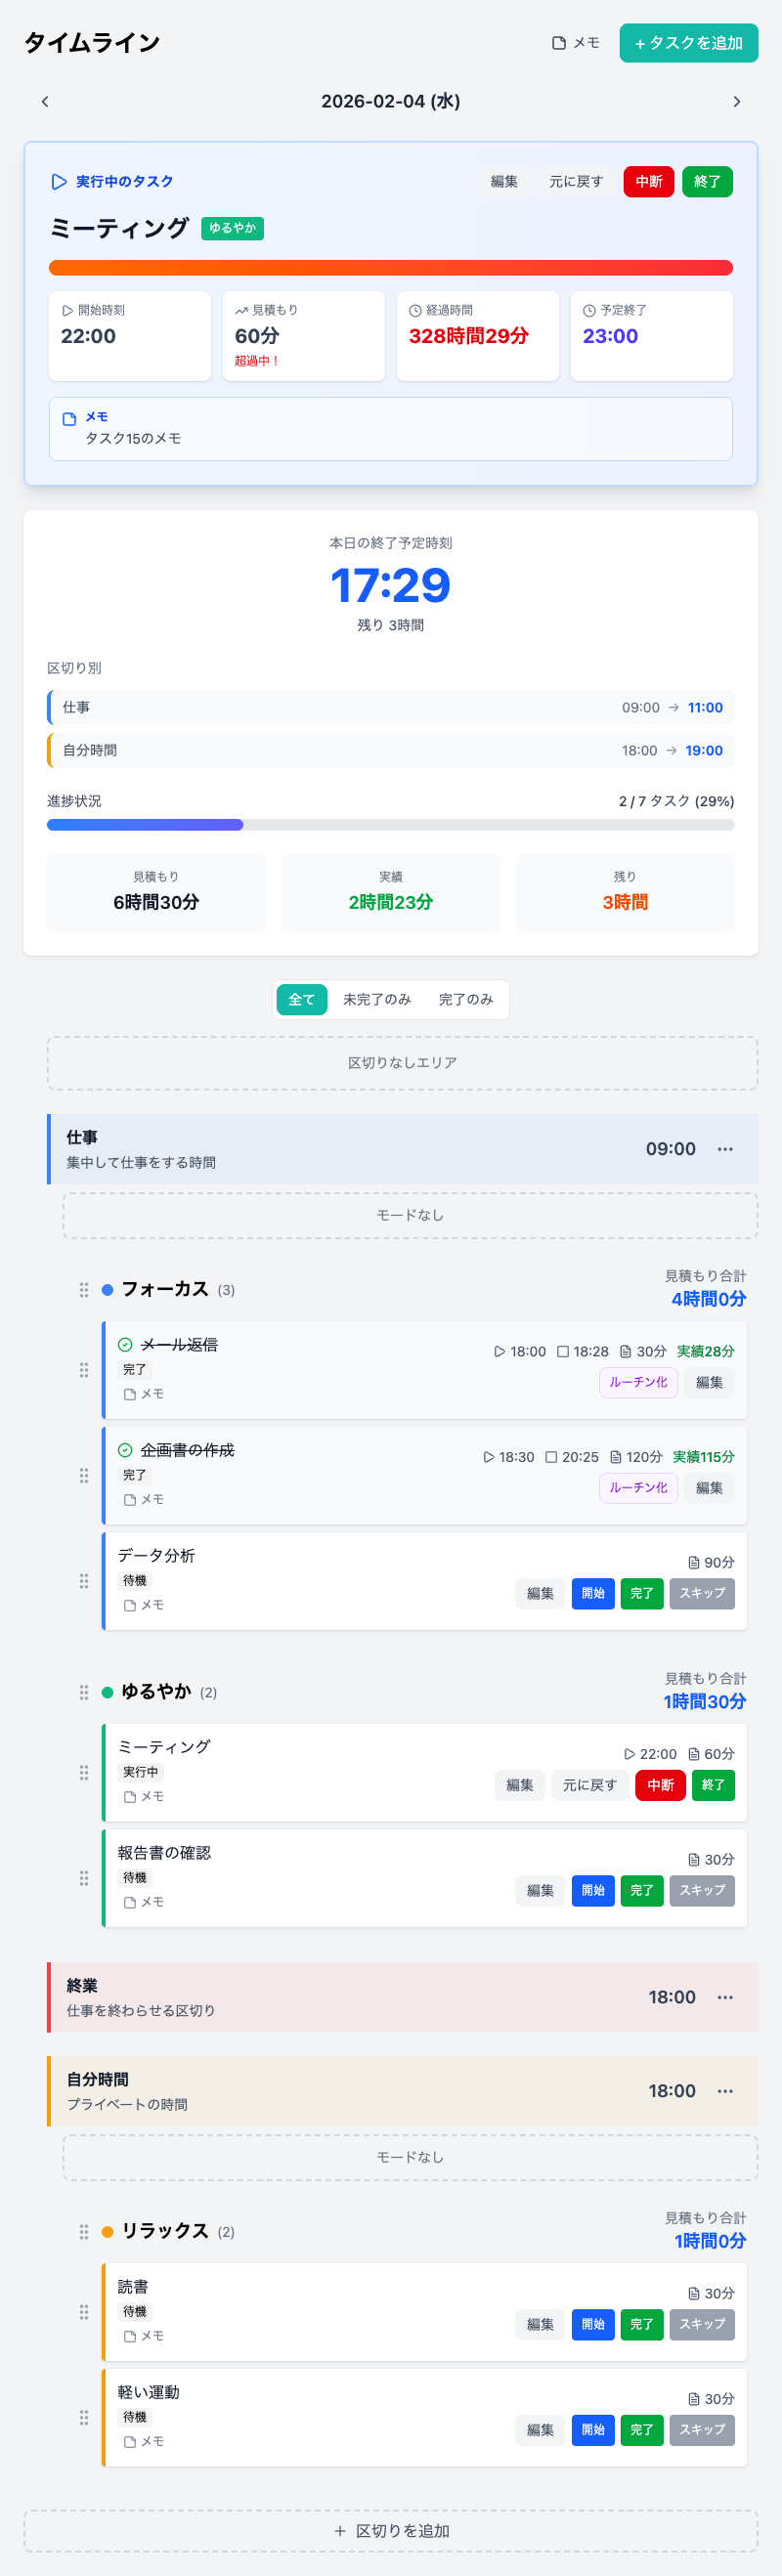Open the options menu of 自分時間 section
Screen dimensions: 782x2576
(725, 2090)
